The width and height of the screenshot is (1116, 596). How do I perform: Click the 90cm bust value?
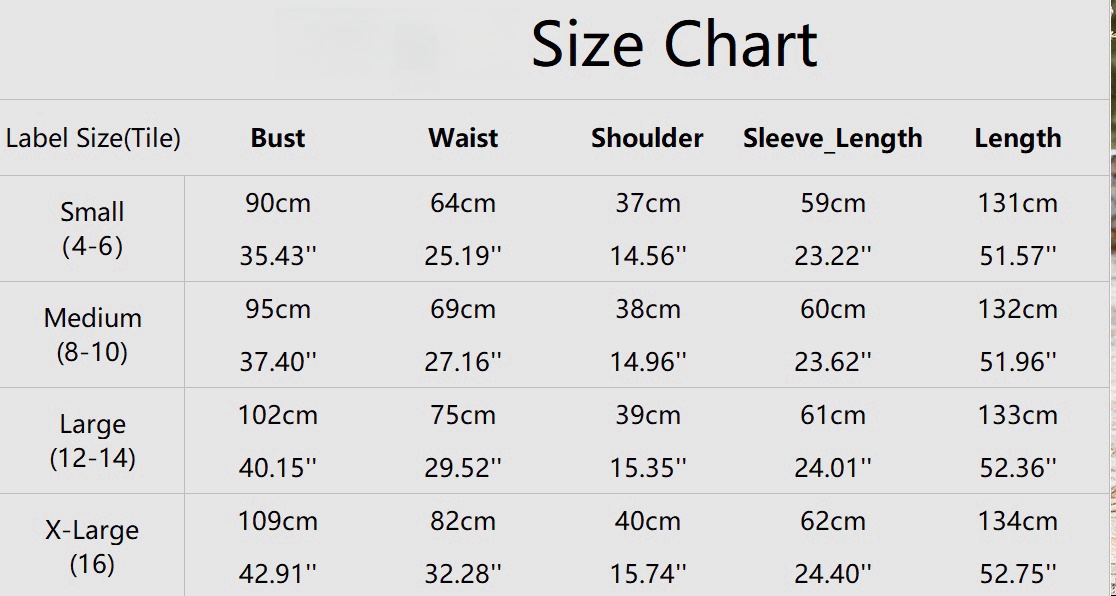[x=278, y=203]
